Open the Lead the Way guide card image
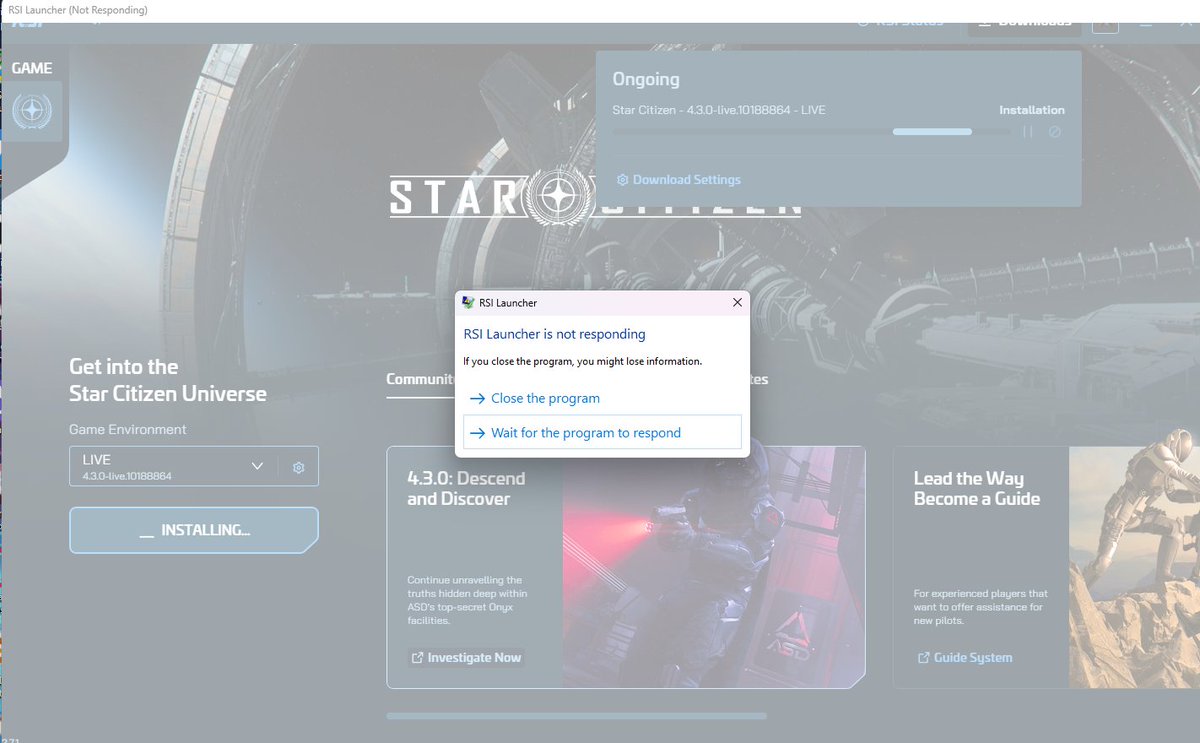1200x743 pixels. pyautogui.click(x=1134, y=567)
